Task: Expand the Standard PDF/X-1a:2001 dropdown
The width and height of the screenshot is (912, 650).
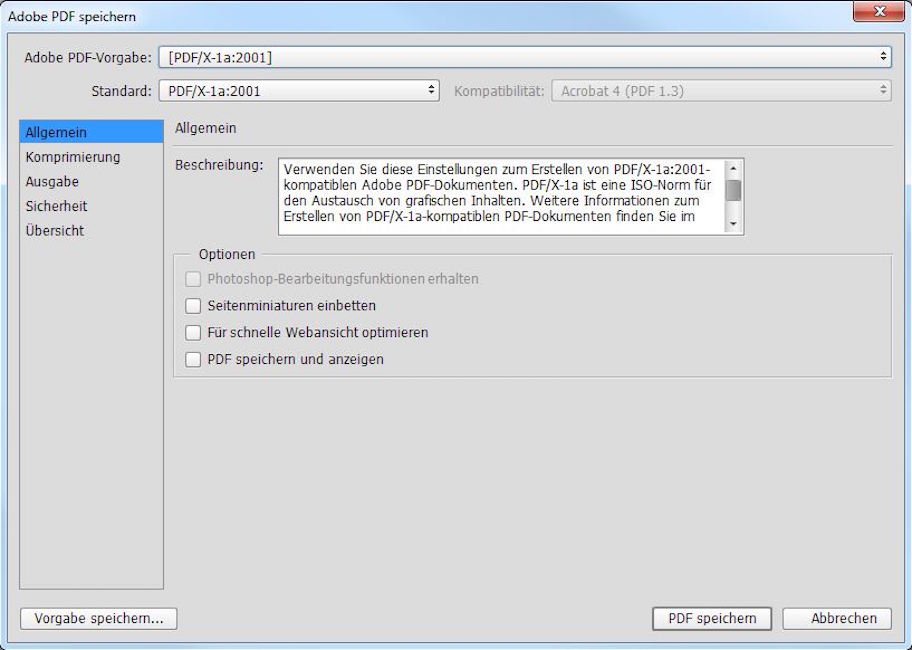Action: coord(299,91)
